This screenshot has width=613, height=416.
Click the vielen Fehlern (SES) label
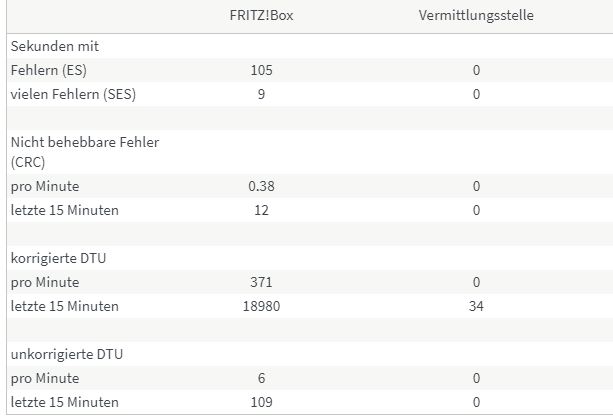[x=73, y=94]
